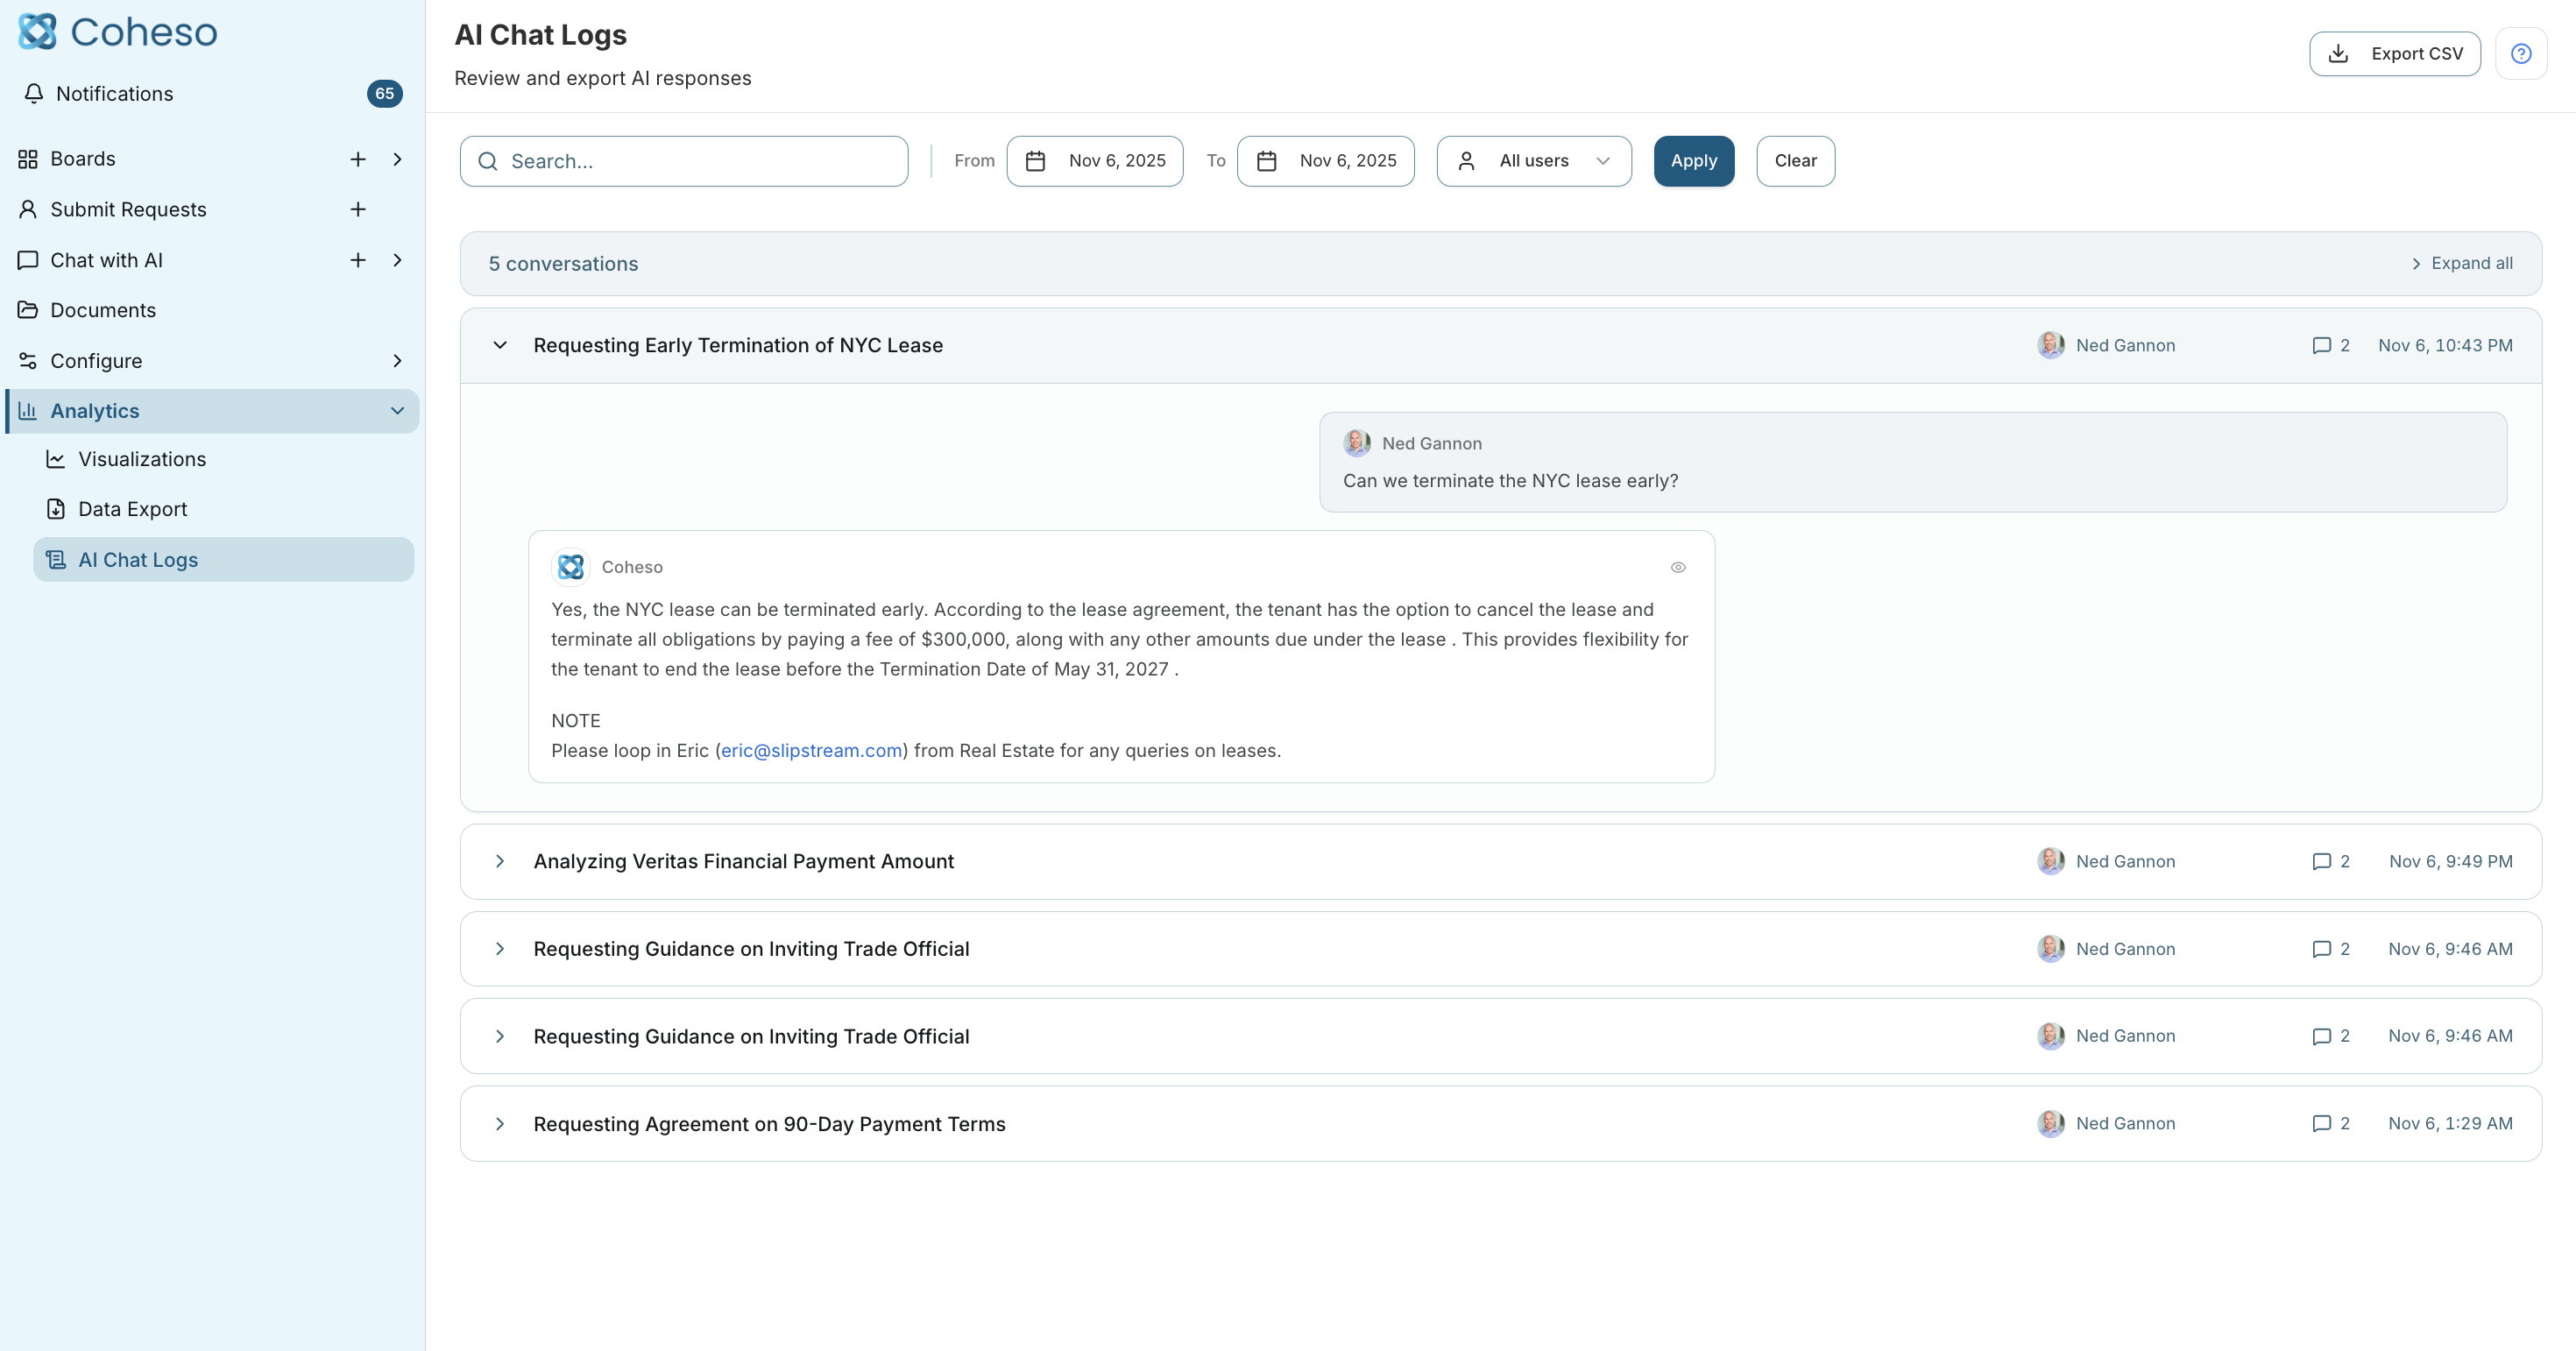Click the Export CSV button

2394,54
